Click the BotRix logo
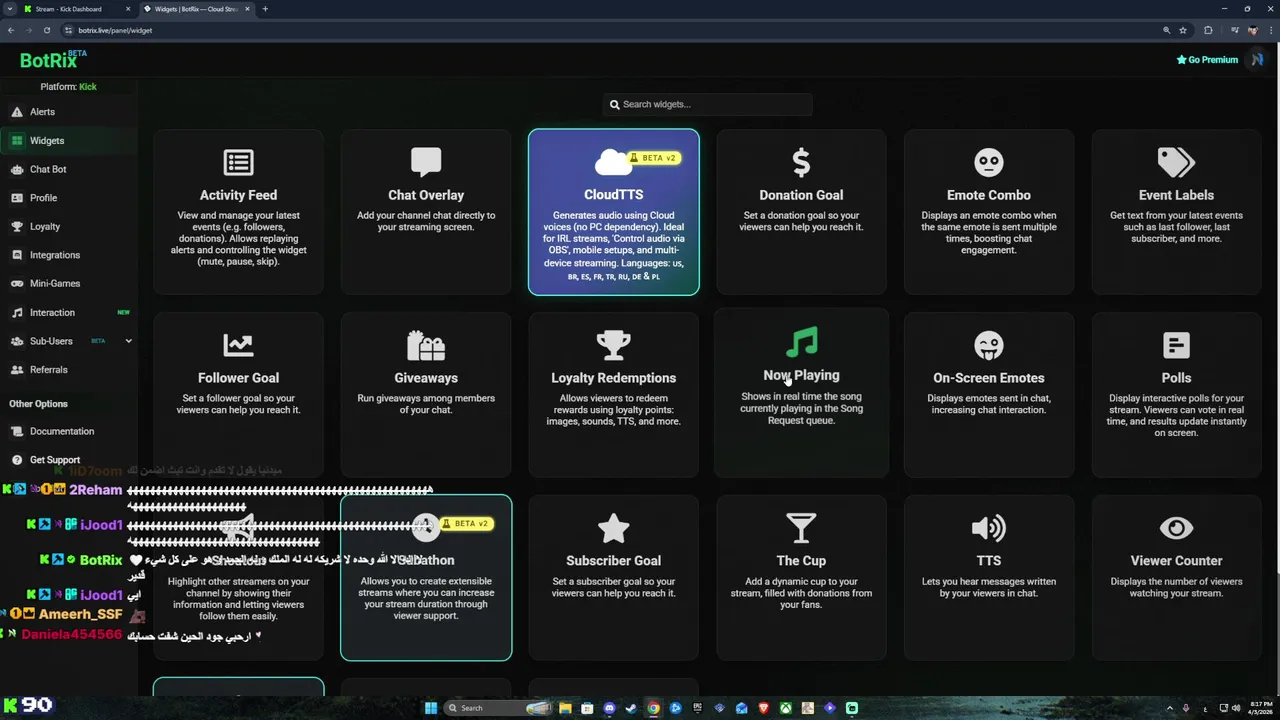The height and width of the screenshot is (720, 1280). coord(52,60)
